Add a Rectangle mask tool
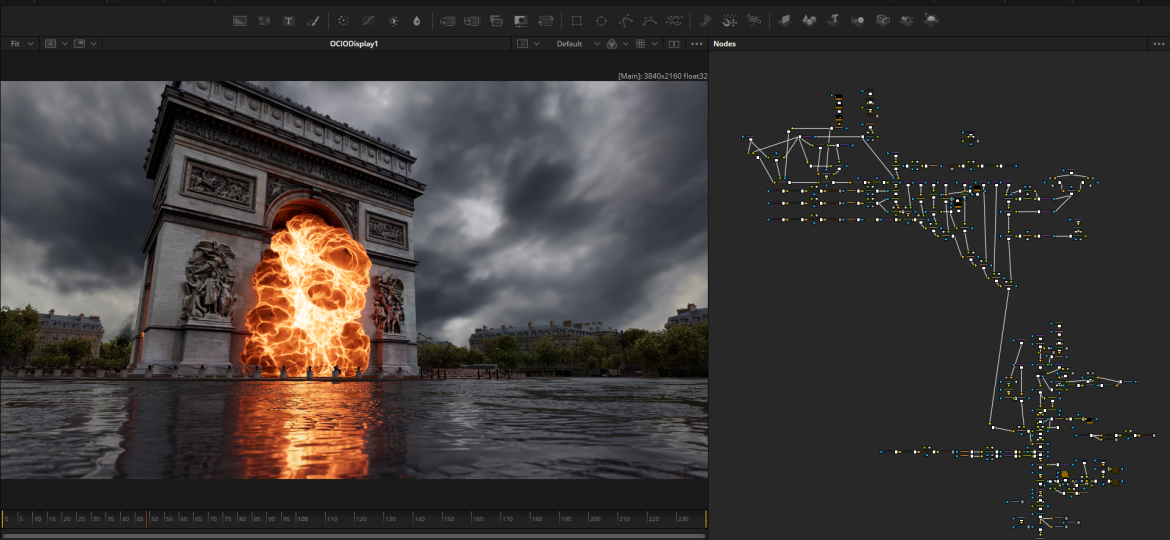Image resolution: width=1170 pixels, height=540 pixels. 576,20
